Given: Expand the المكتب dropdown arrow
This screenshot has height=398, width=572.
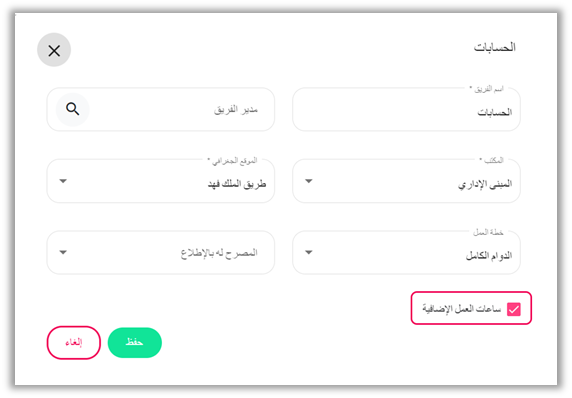Looking at the screenshot, I should 309,181.
